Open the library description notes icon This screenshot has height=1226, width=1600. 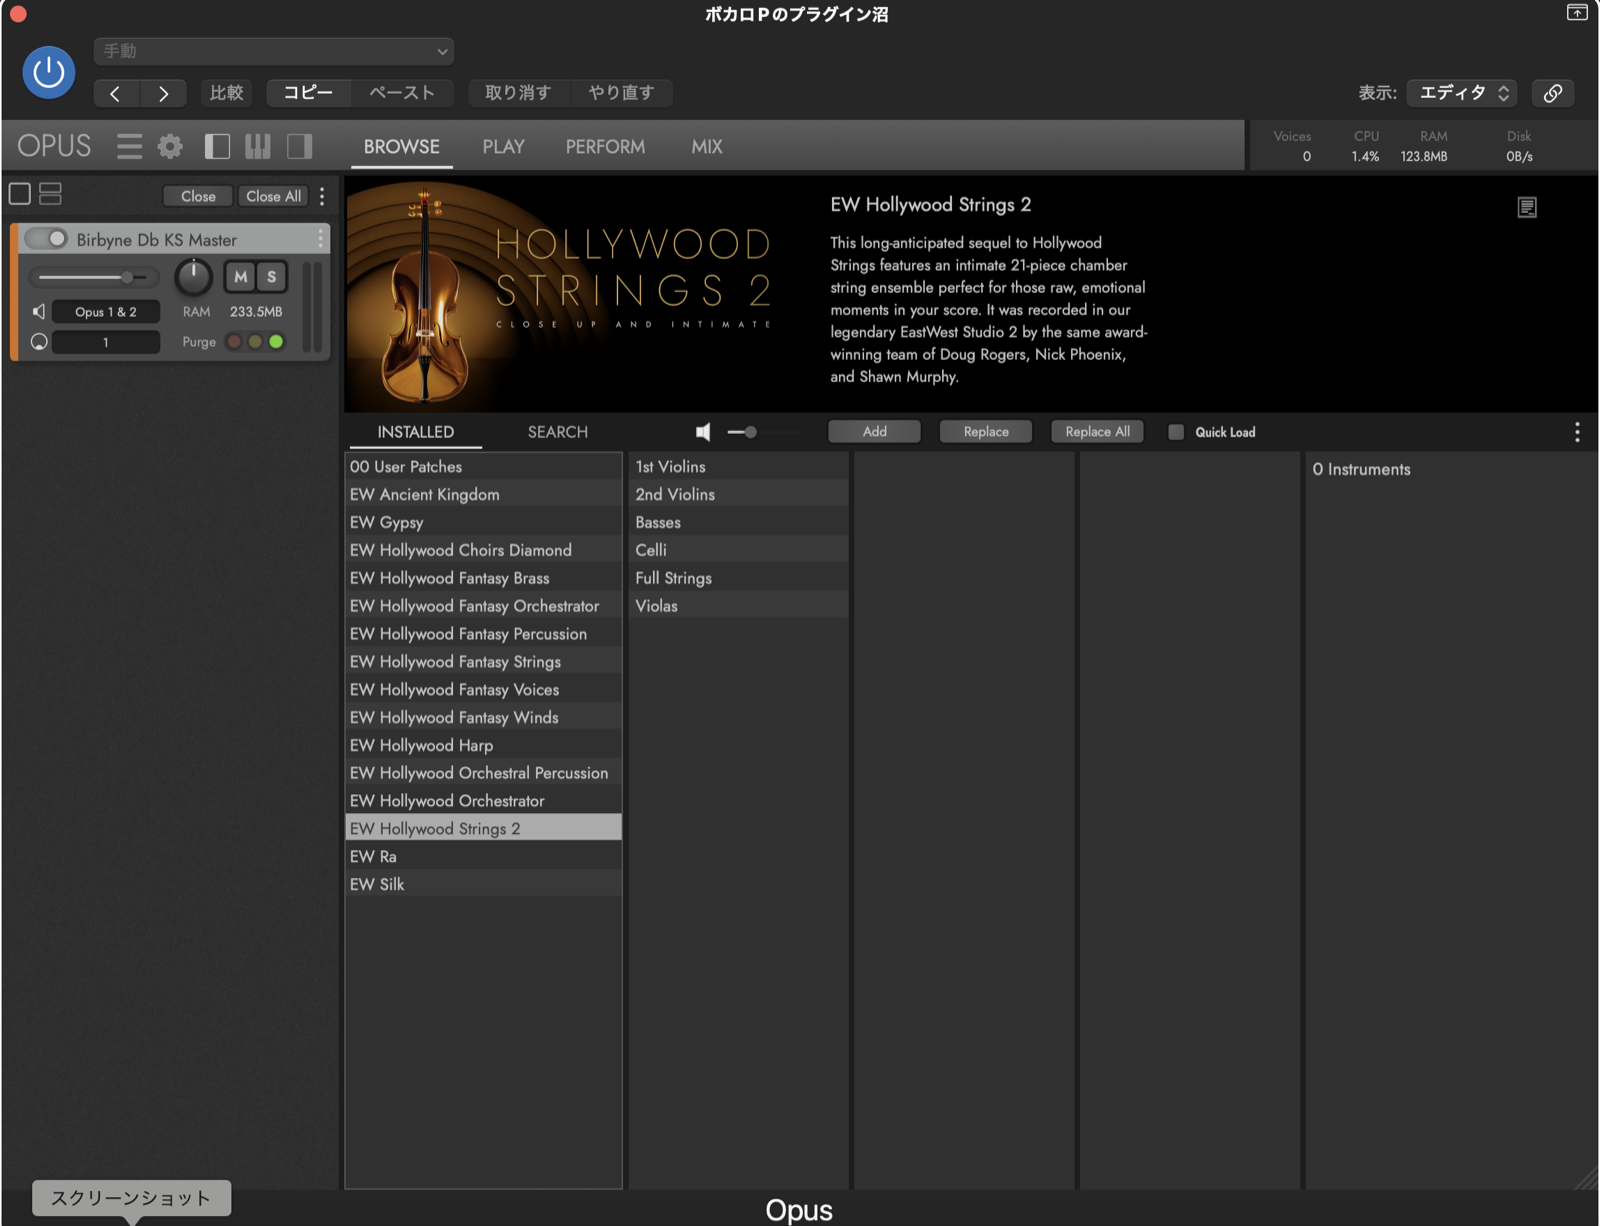pyautogui.click(x=1527, y=207)
